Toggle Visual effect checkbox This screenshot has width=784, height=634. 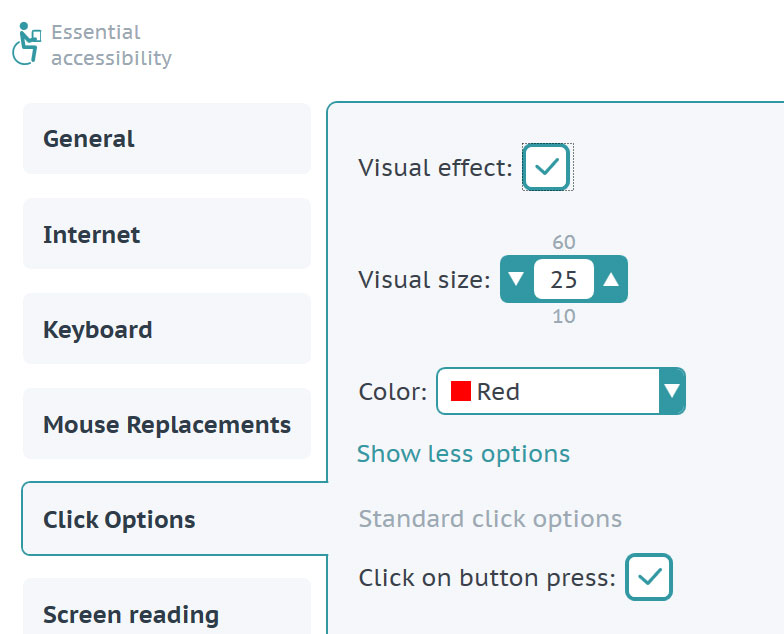(546, 167)
